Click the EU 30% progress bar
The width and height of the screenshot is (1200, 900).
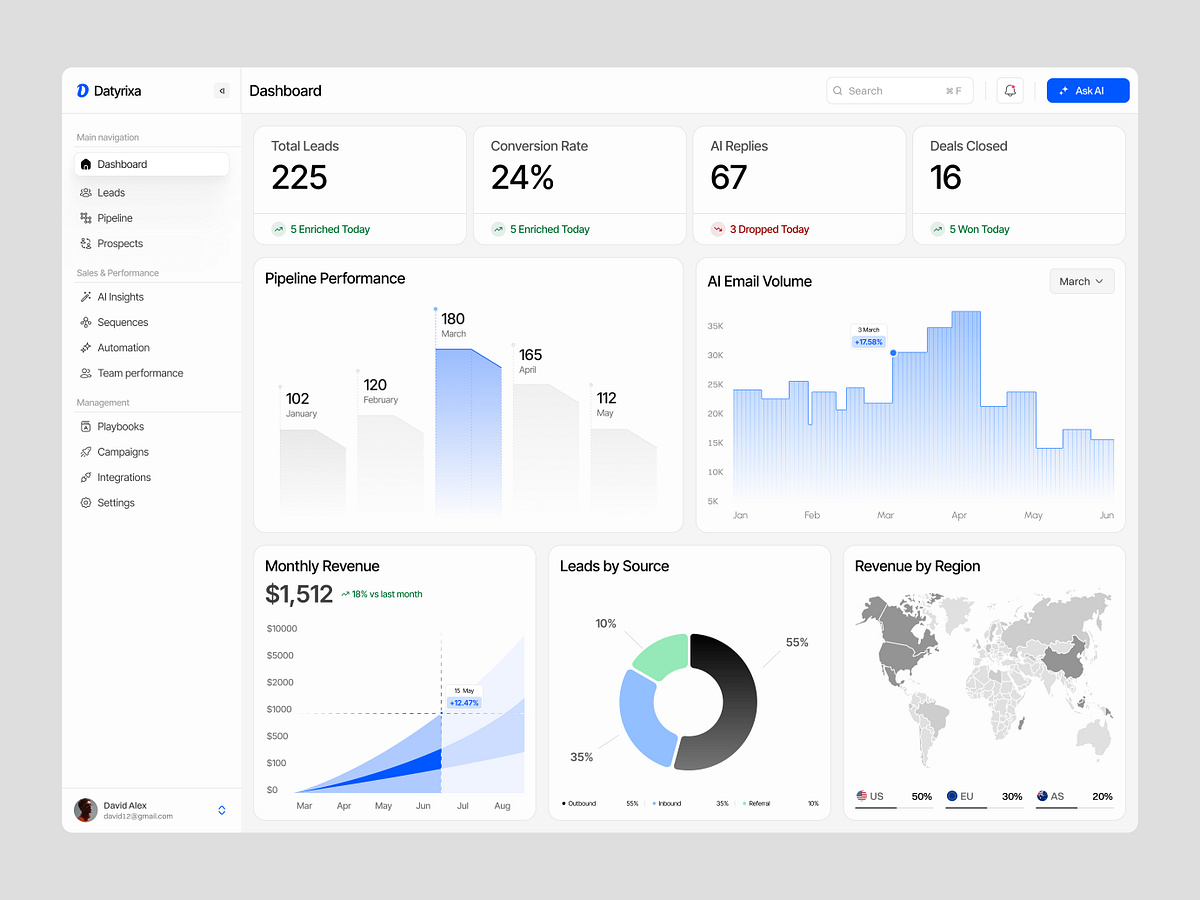click(x=984, y=808)
